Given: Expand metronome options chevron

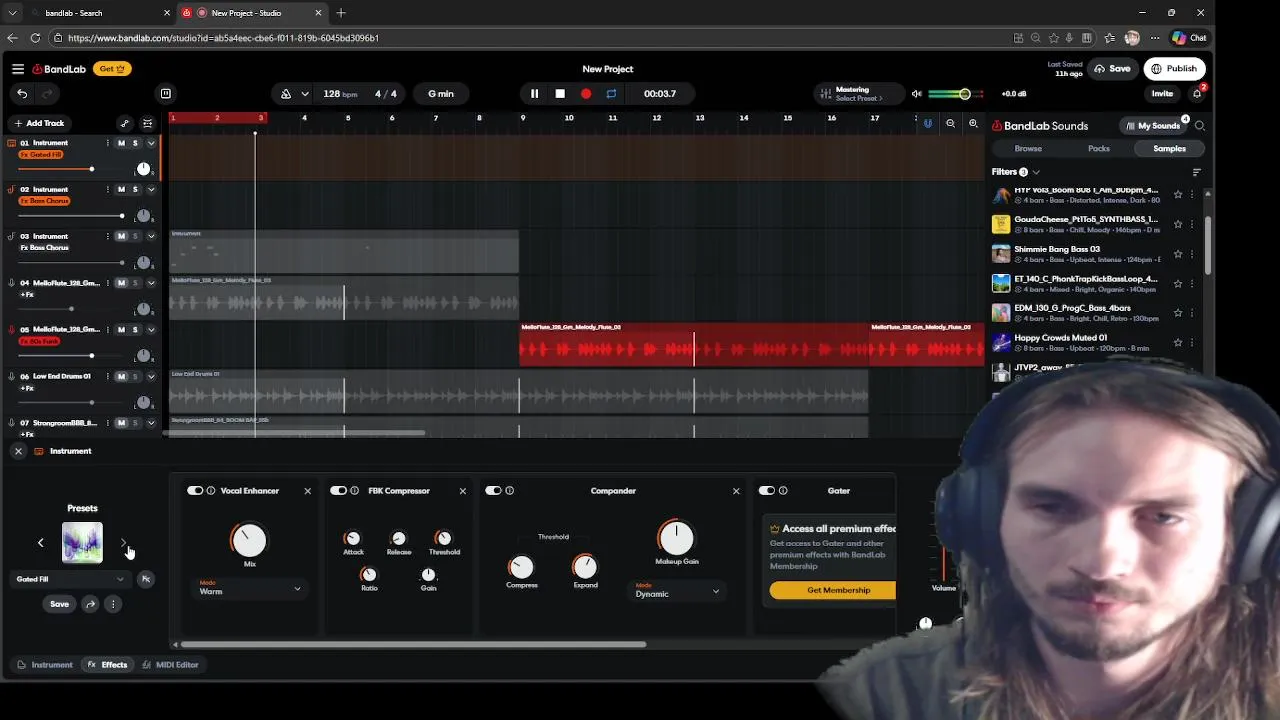Looking at the screenshot, I should pos(305,94).
